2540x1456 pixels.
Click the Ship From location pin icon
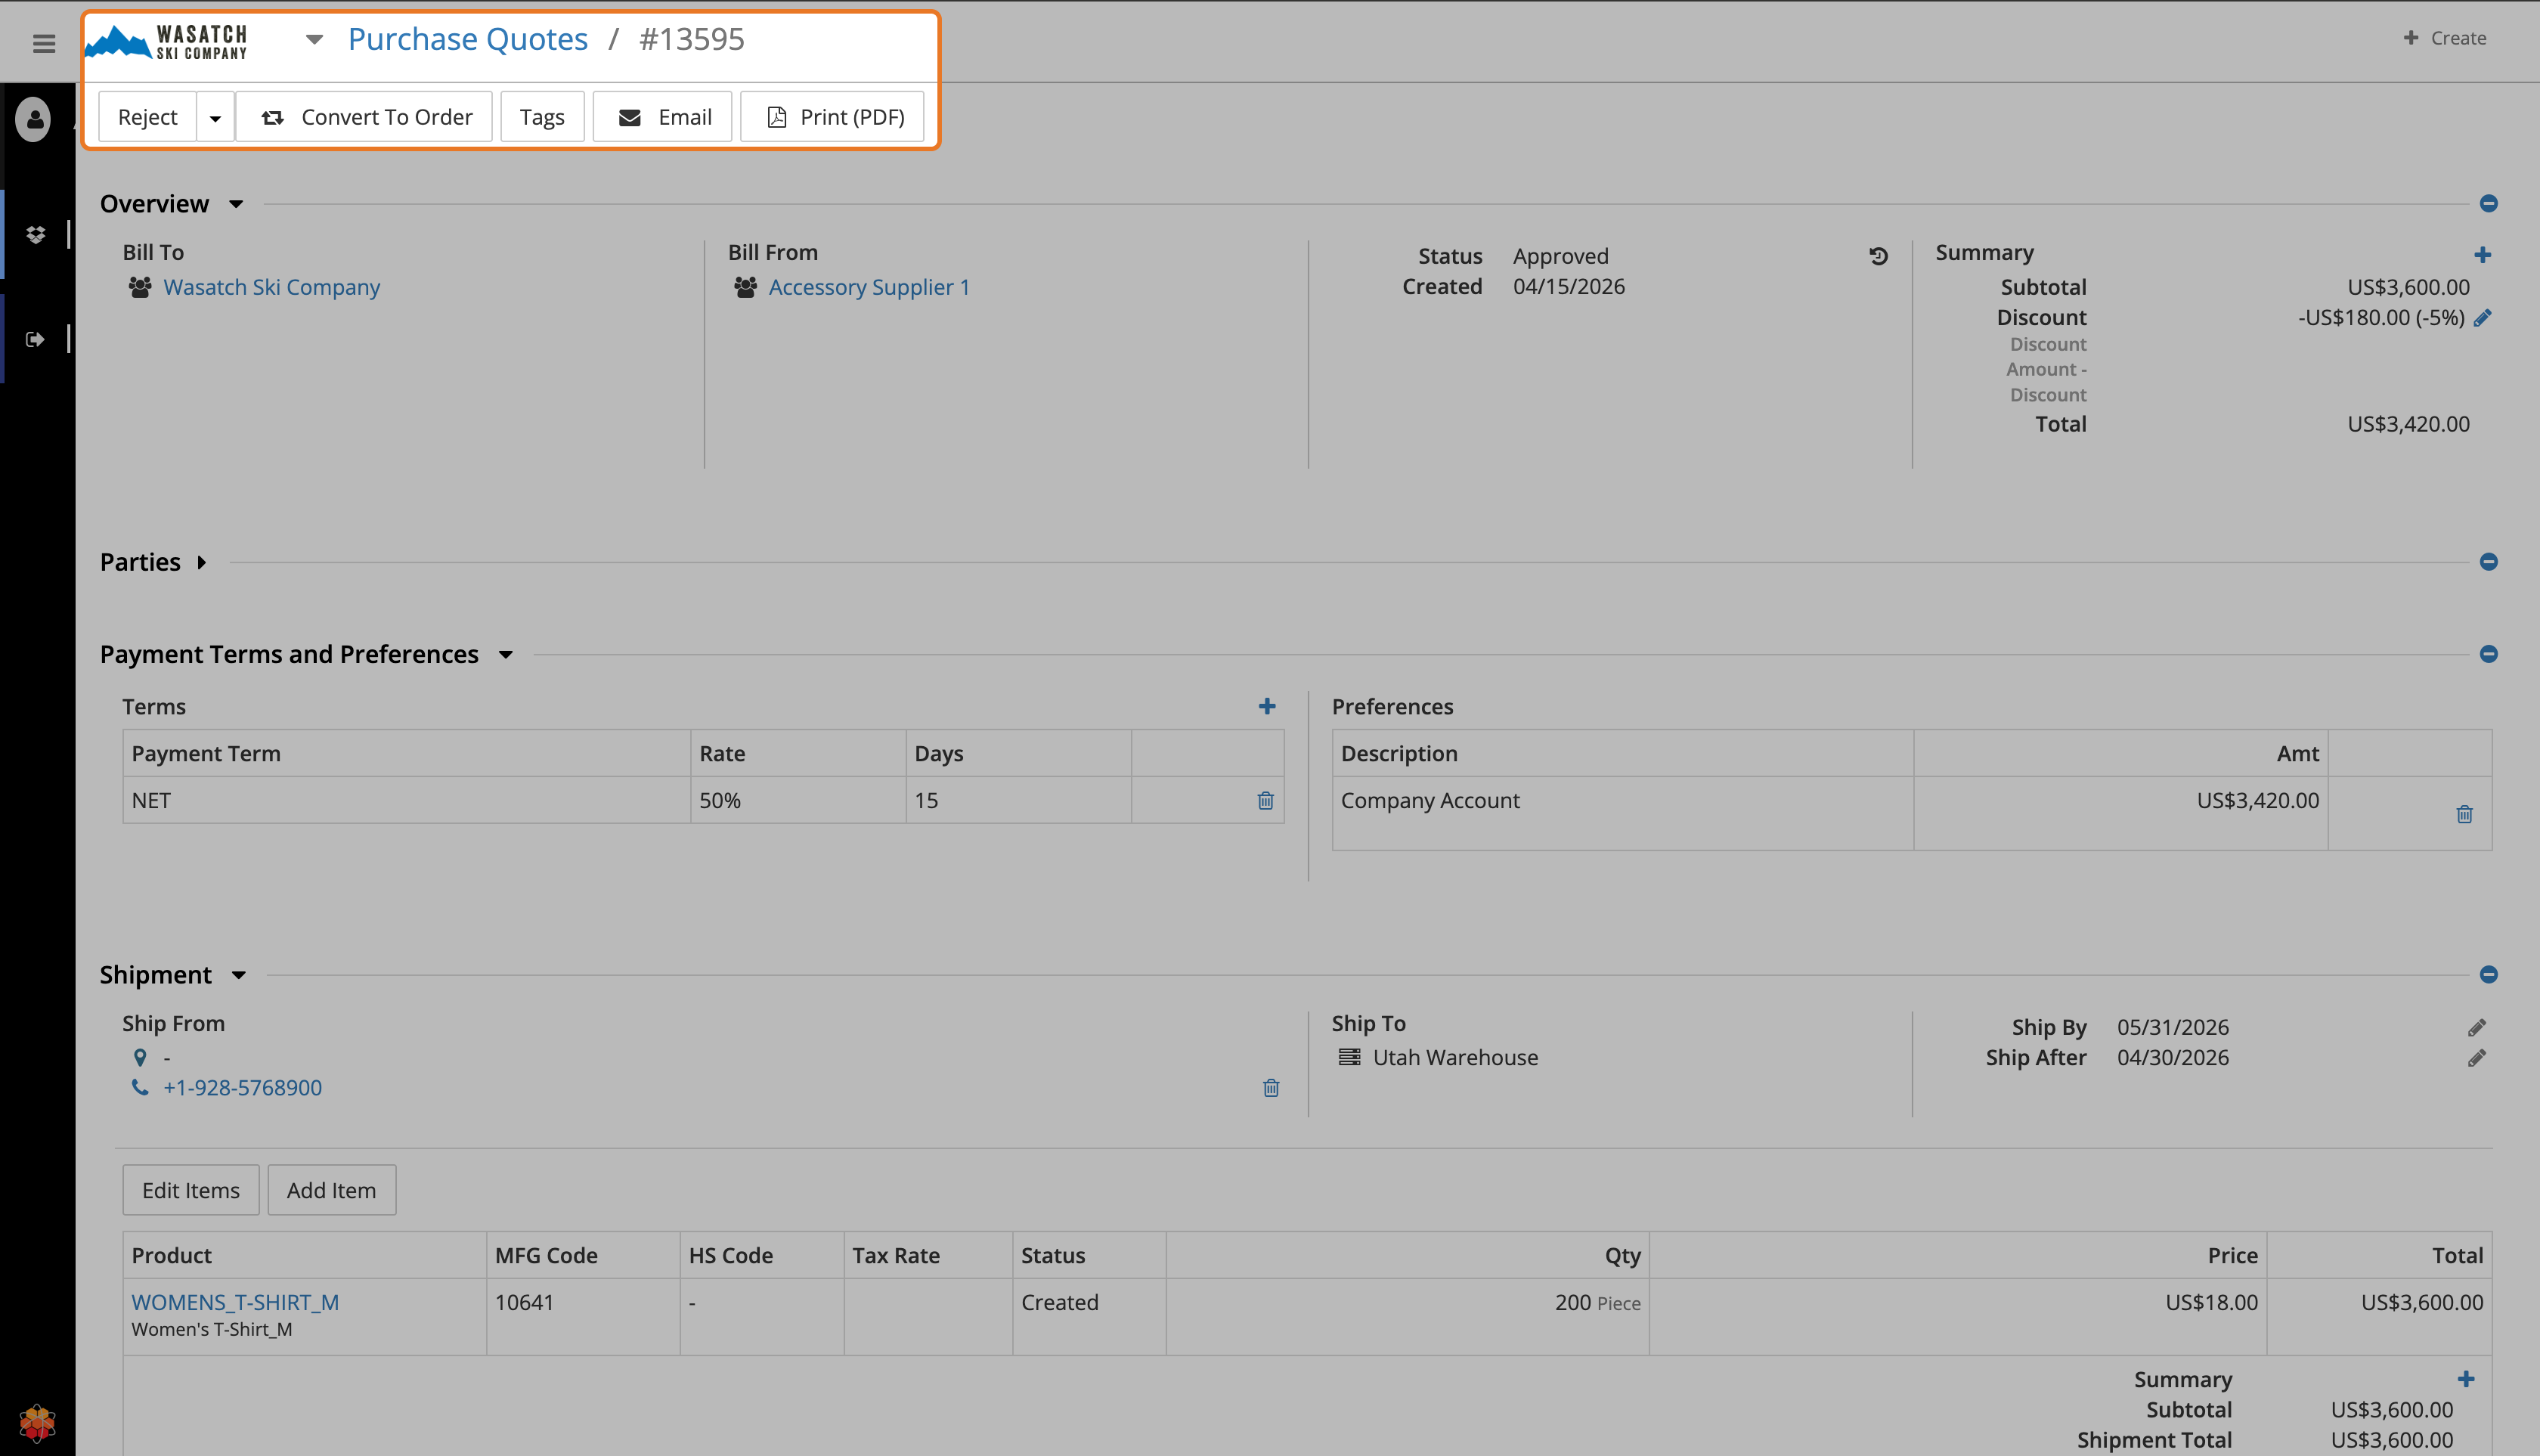point(140,1058)
